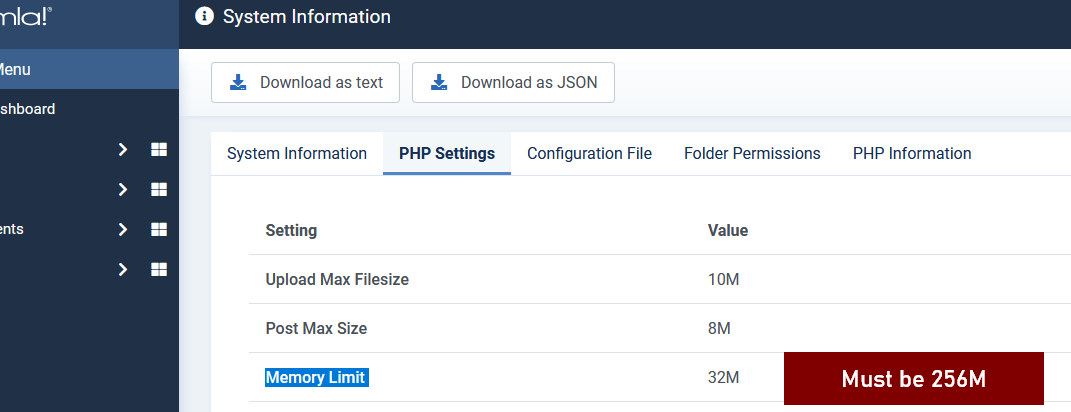Select the Folder Permissions tab

tap(752, 153)
